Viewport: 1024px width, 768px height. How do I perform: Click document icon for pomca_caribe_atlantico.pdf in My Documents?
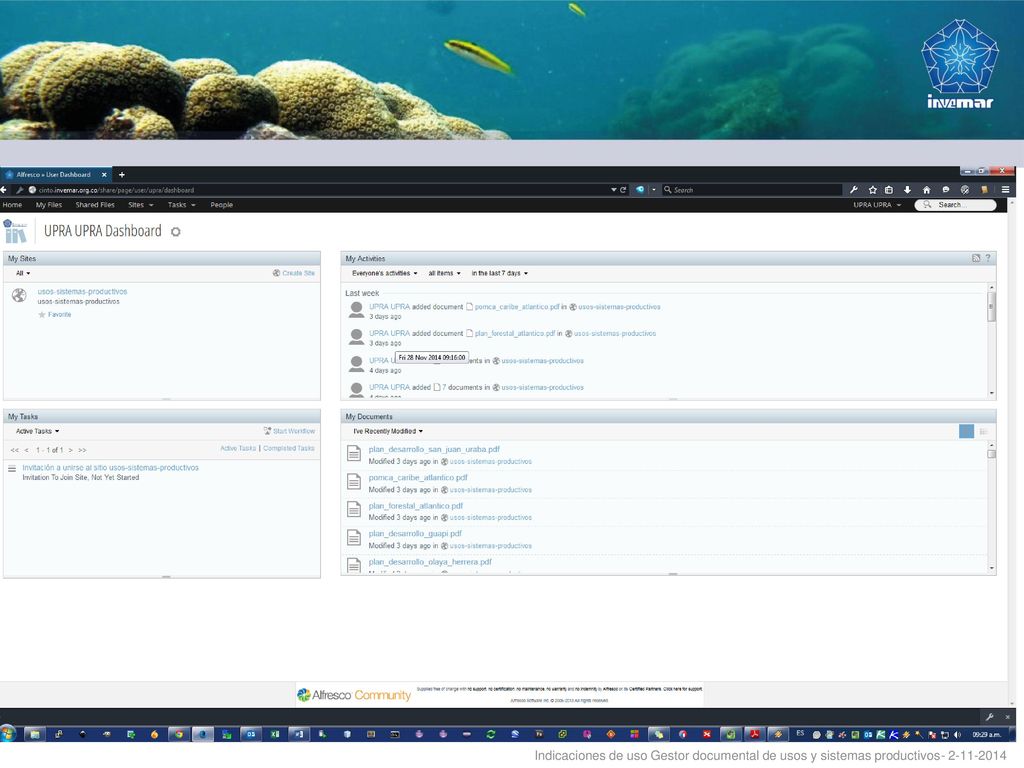coord(353,482)
